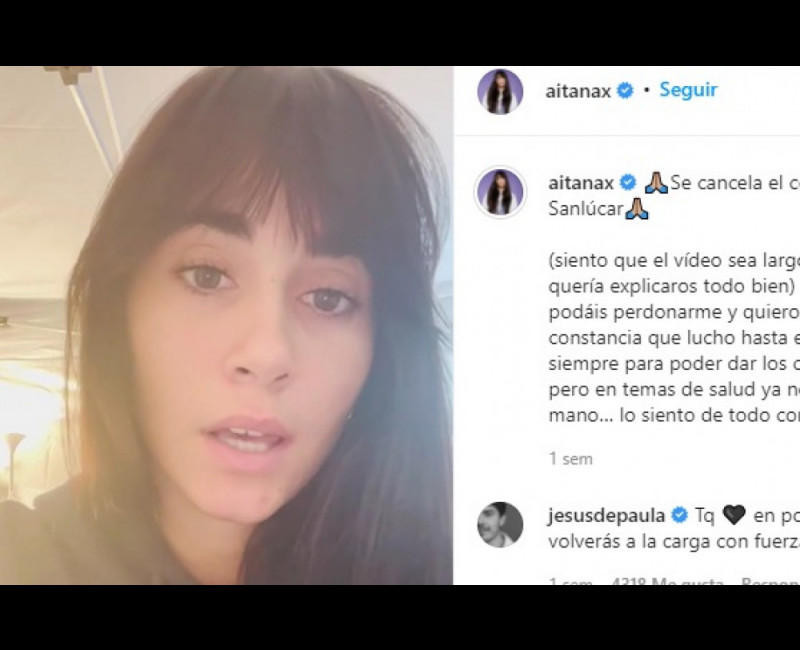This screenshot has height=650, width=800.
Task: Click aitanax username in the caption
Action: (581, 183)
